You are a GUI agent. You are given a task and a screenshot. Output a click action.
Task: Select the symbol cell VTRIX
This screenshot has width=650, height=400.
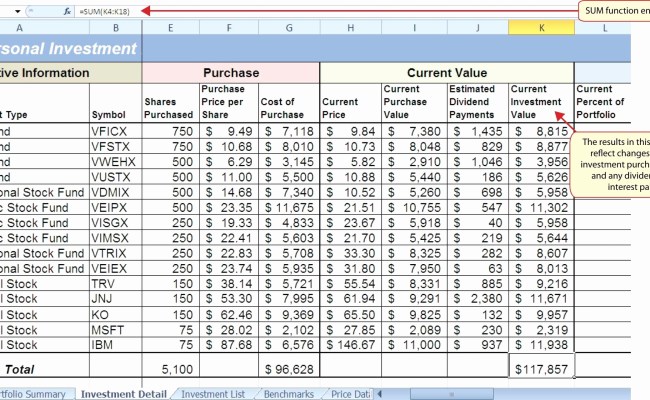click(x=116, y=253)
